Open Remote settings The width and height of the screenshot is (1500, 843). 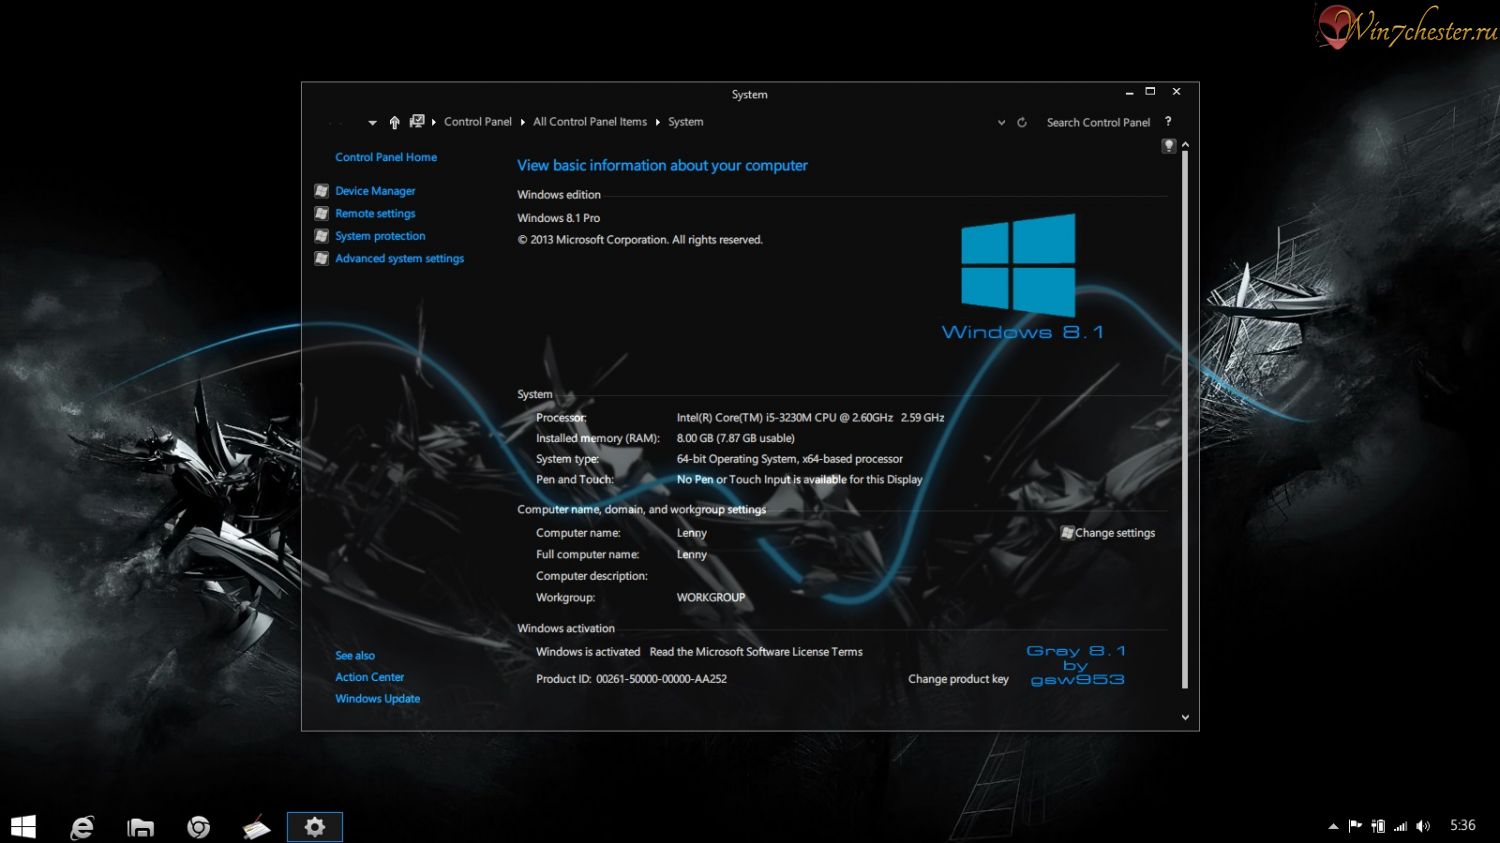click(x=375, y=214)
